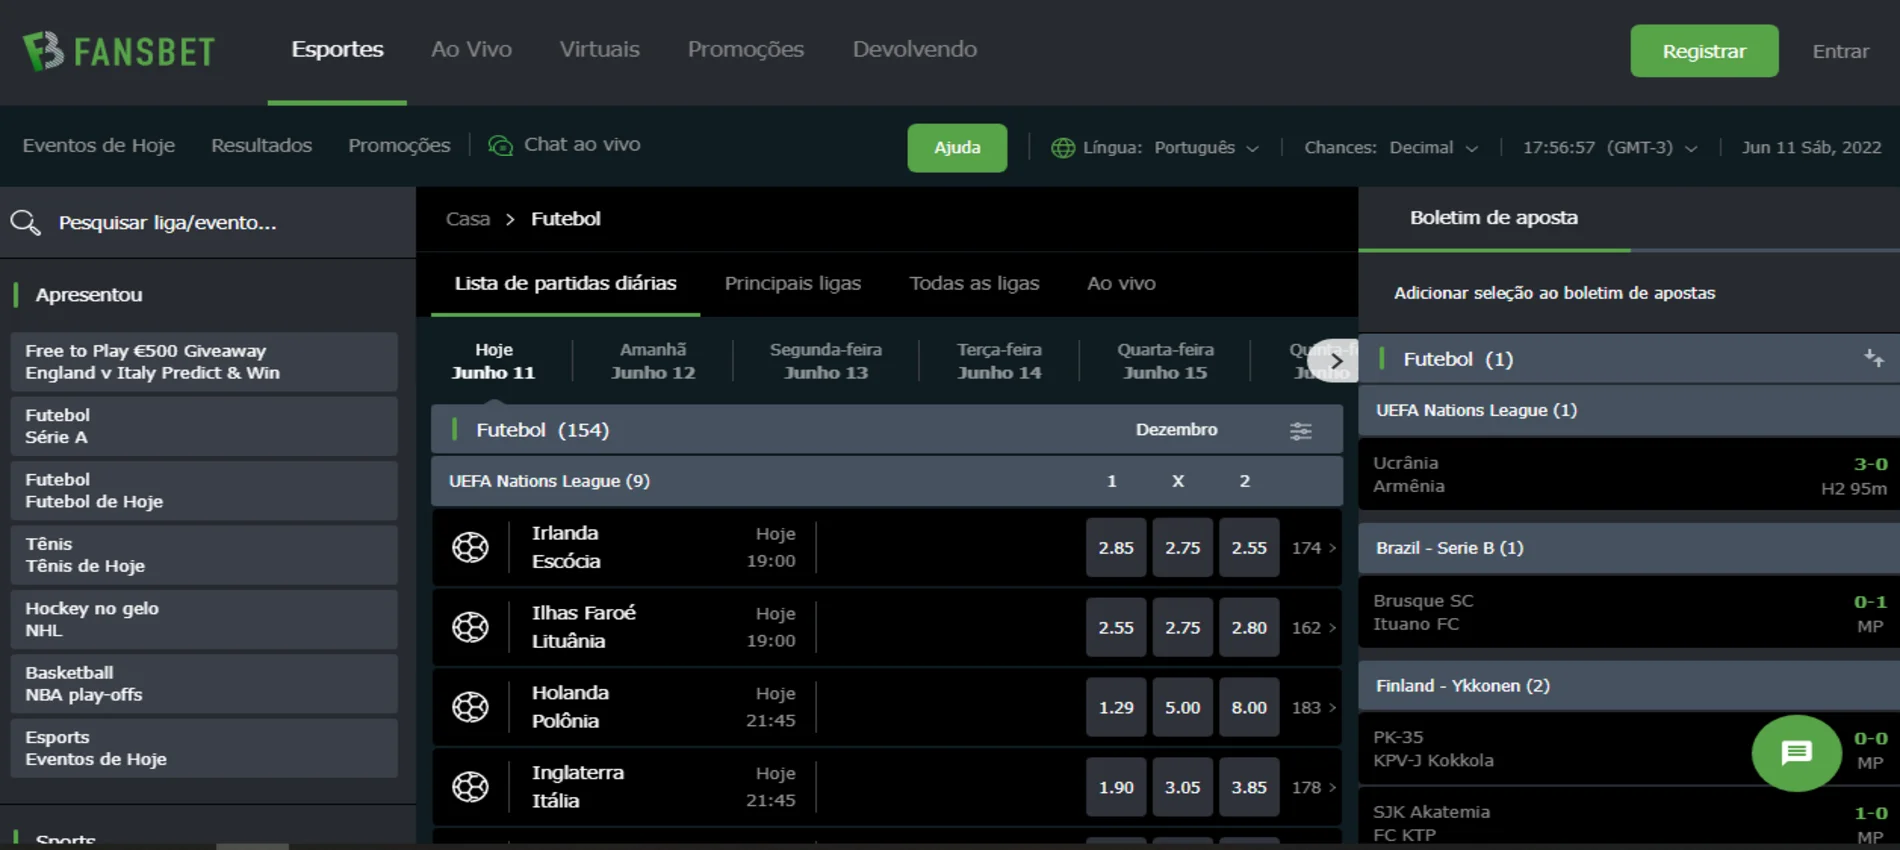Viewport: 1900px width, 850px height.
Task: Go to Promoções in top navigation
Action: pos(746,50)
